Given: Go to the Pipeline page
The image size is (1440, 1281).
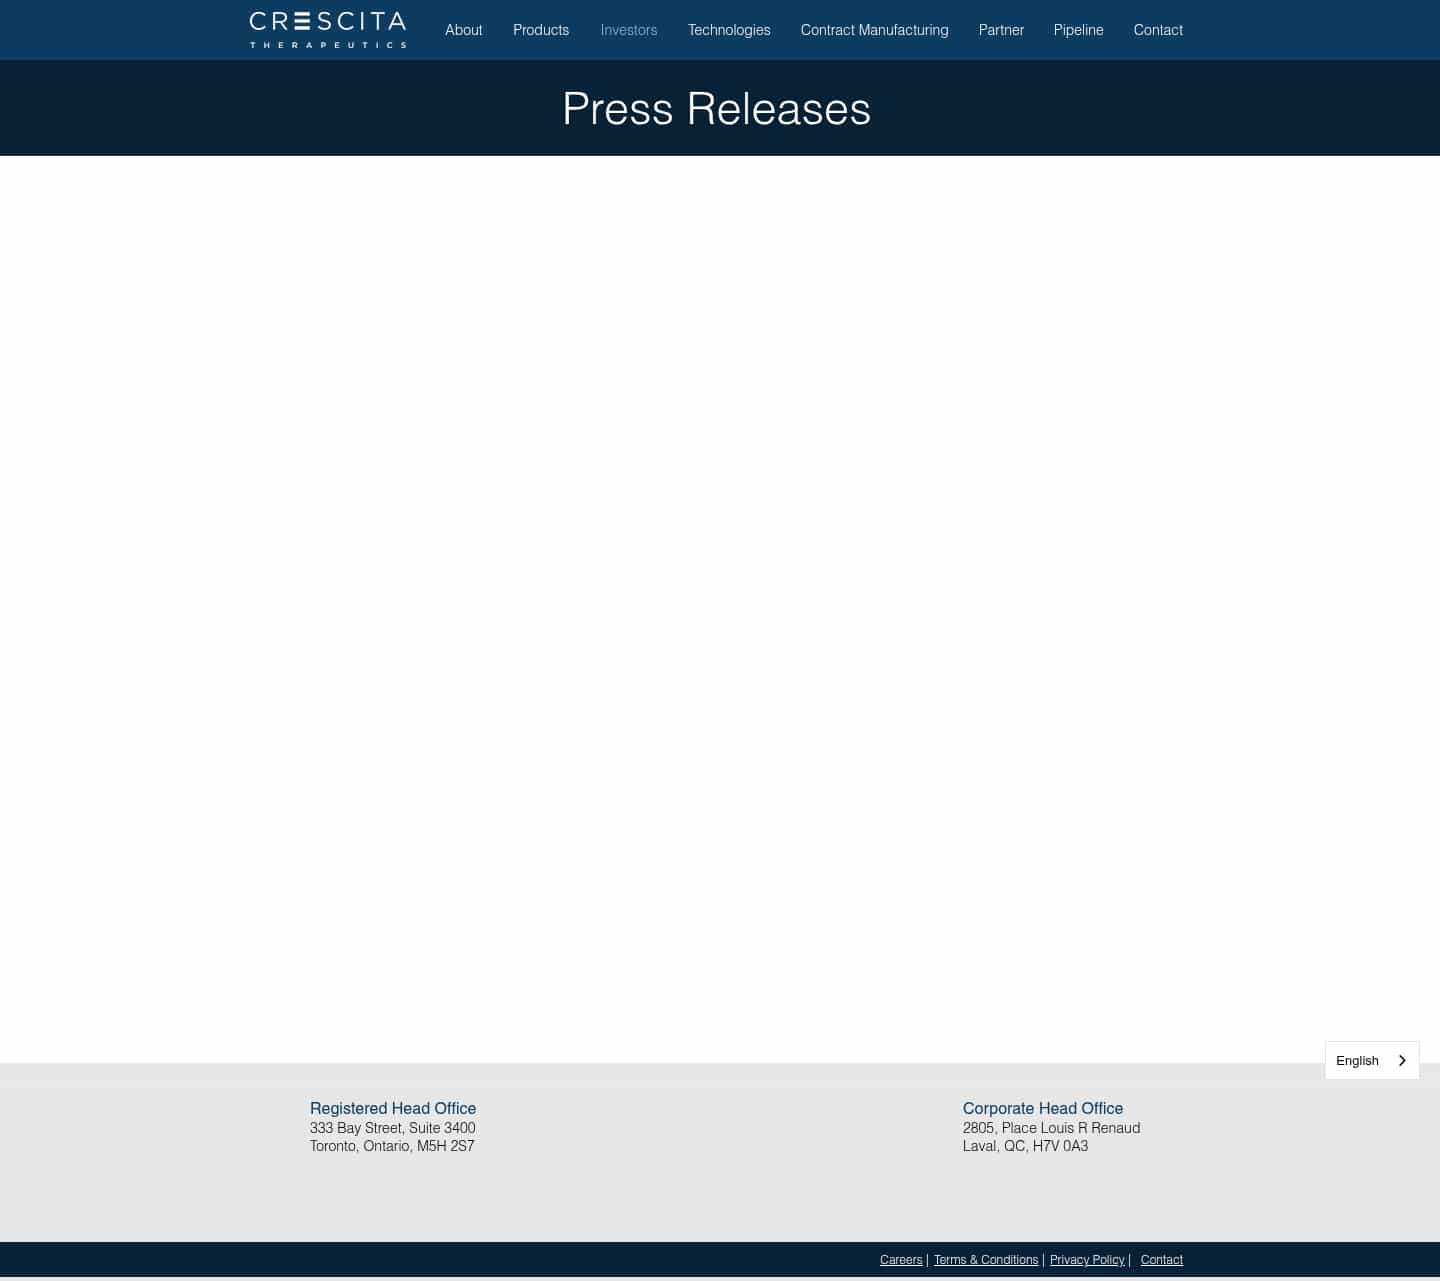Looking at the screenshot, I should [1078, 30].
